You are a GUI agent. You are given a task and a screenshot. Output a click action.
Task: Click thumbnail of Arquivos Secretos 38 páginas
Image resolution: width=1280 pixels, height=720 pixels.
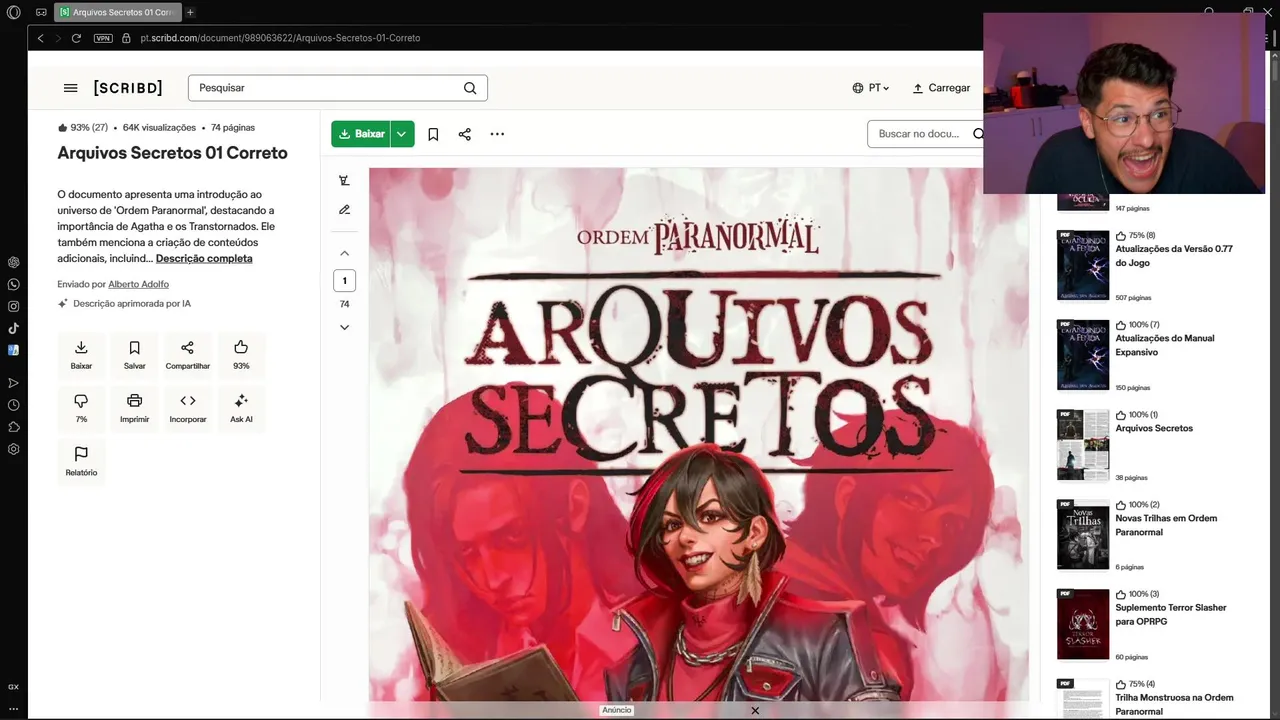coord(1083,445)
